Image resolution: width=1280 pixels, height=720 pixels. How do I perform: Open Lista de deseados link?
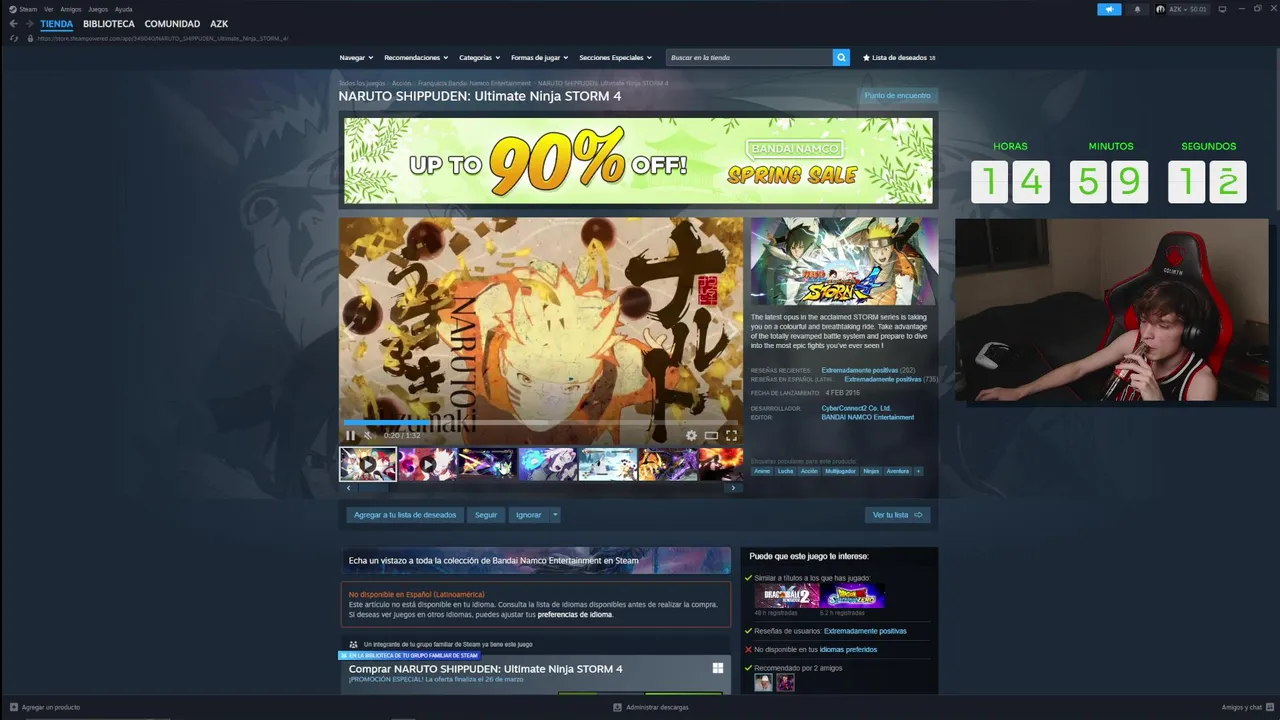point(899,58)
